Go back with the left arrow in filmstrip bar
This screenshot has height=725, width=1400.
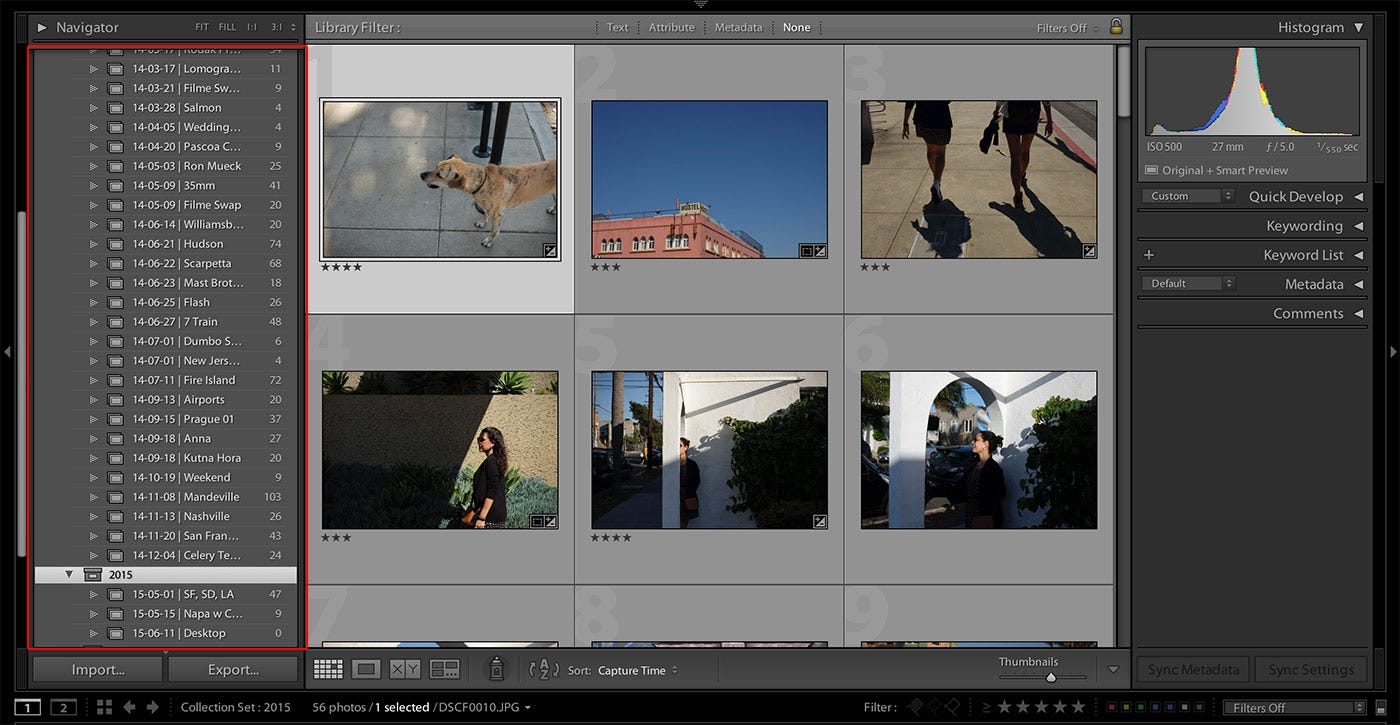(x=129, y=707)
